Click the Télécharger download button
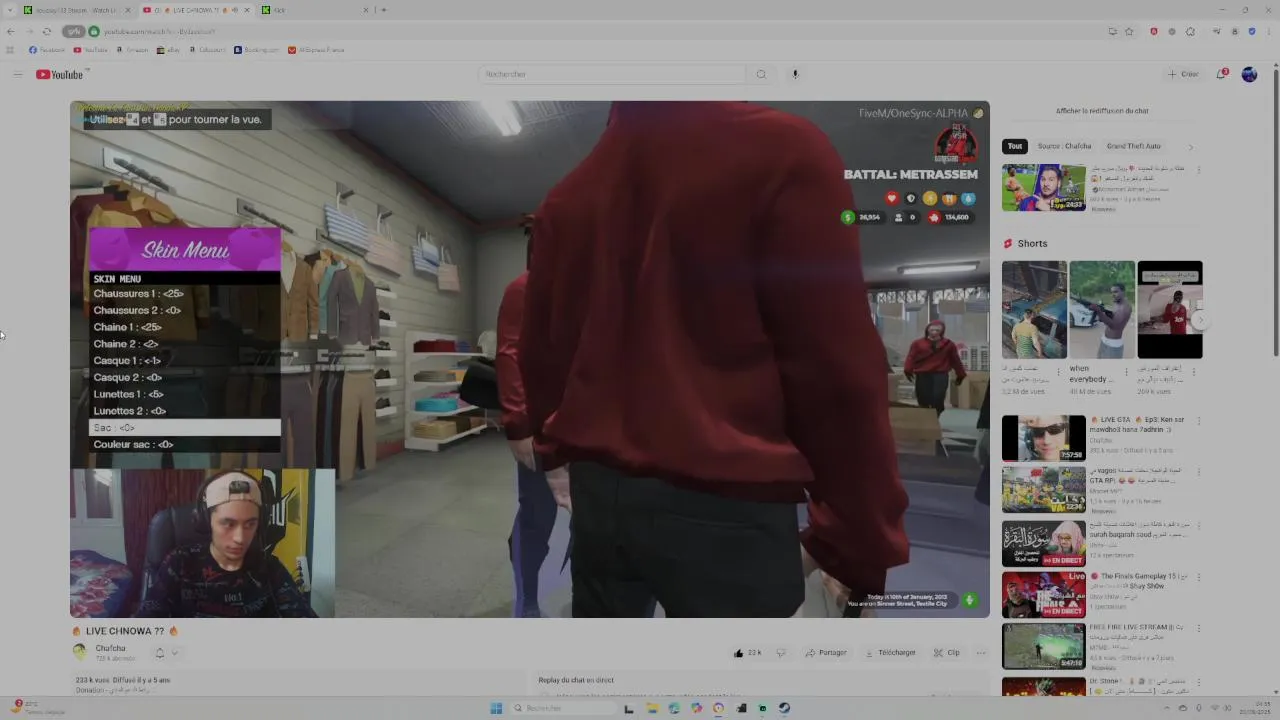The width and height of the screenshot is (1280, 720). 890,653
